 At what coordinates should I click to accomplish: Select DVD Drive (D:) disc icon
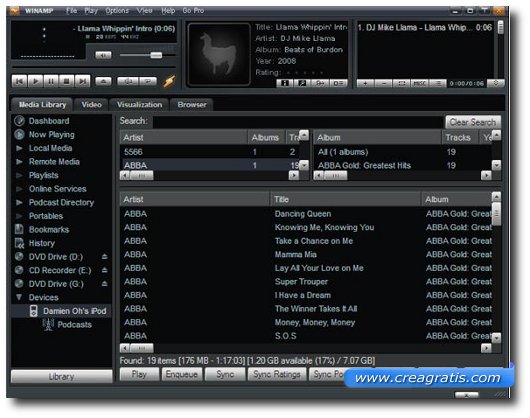point(19,256)
